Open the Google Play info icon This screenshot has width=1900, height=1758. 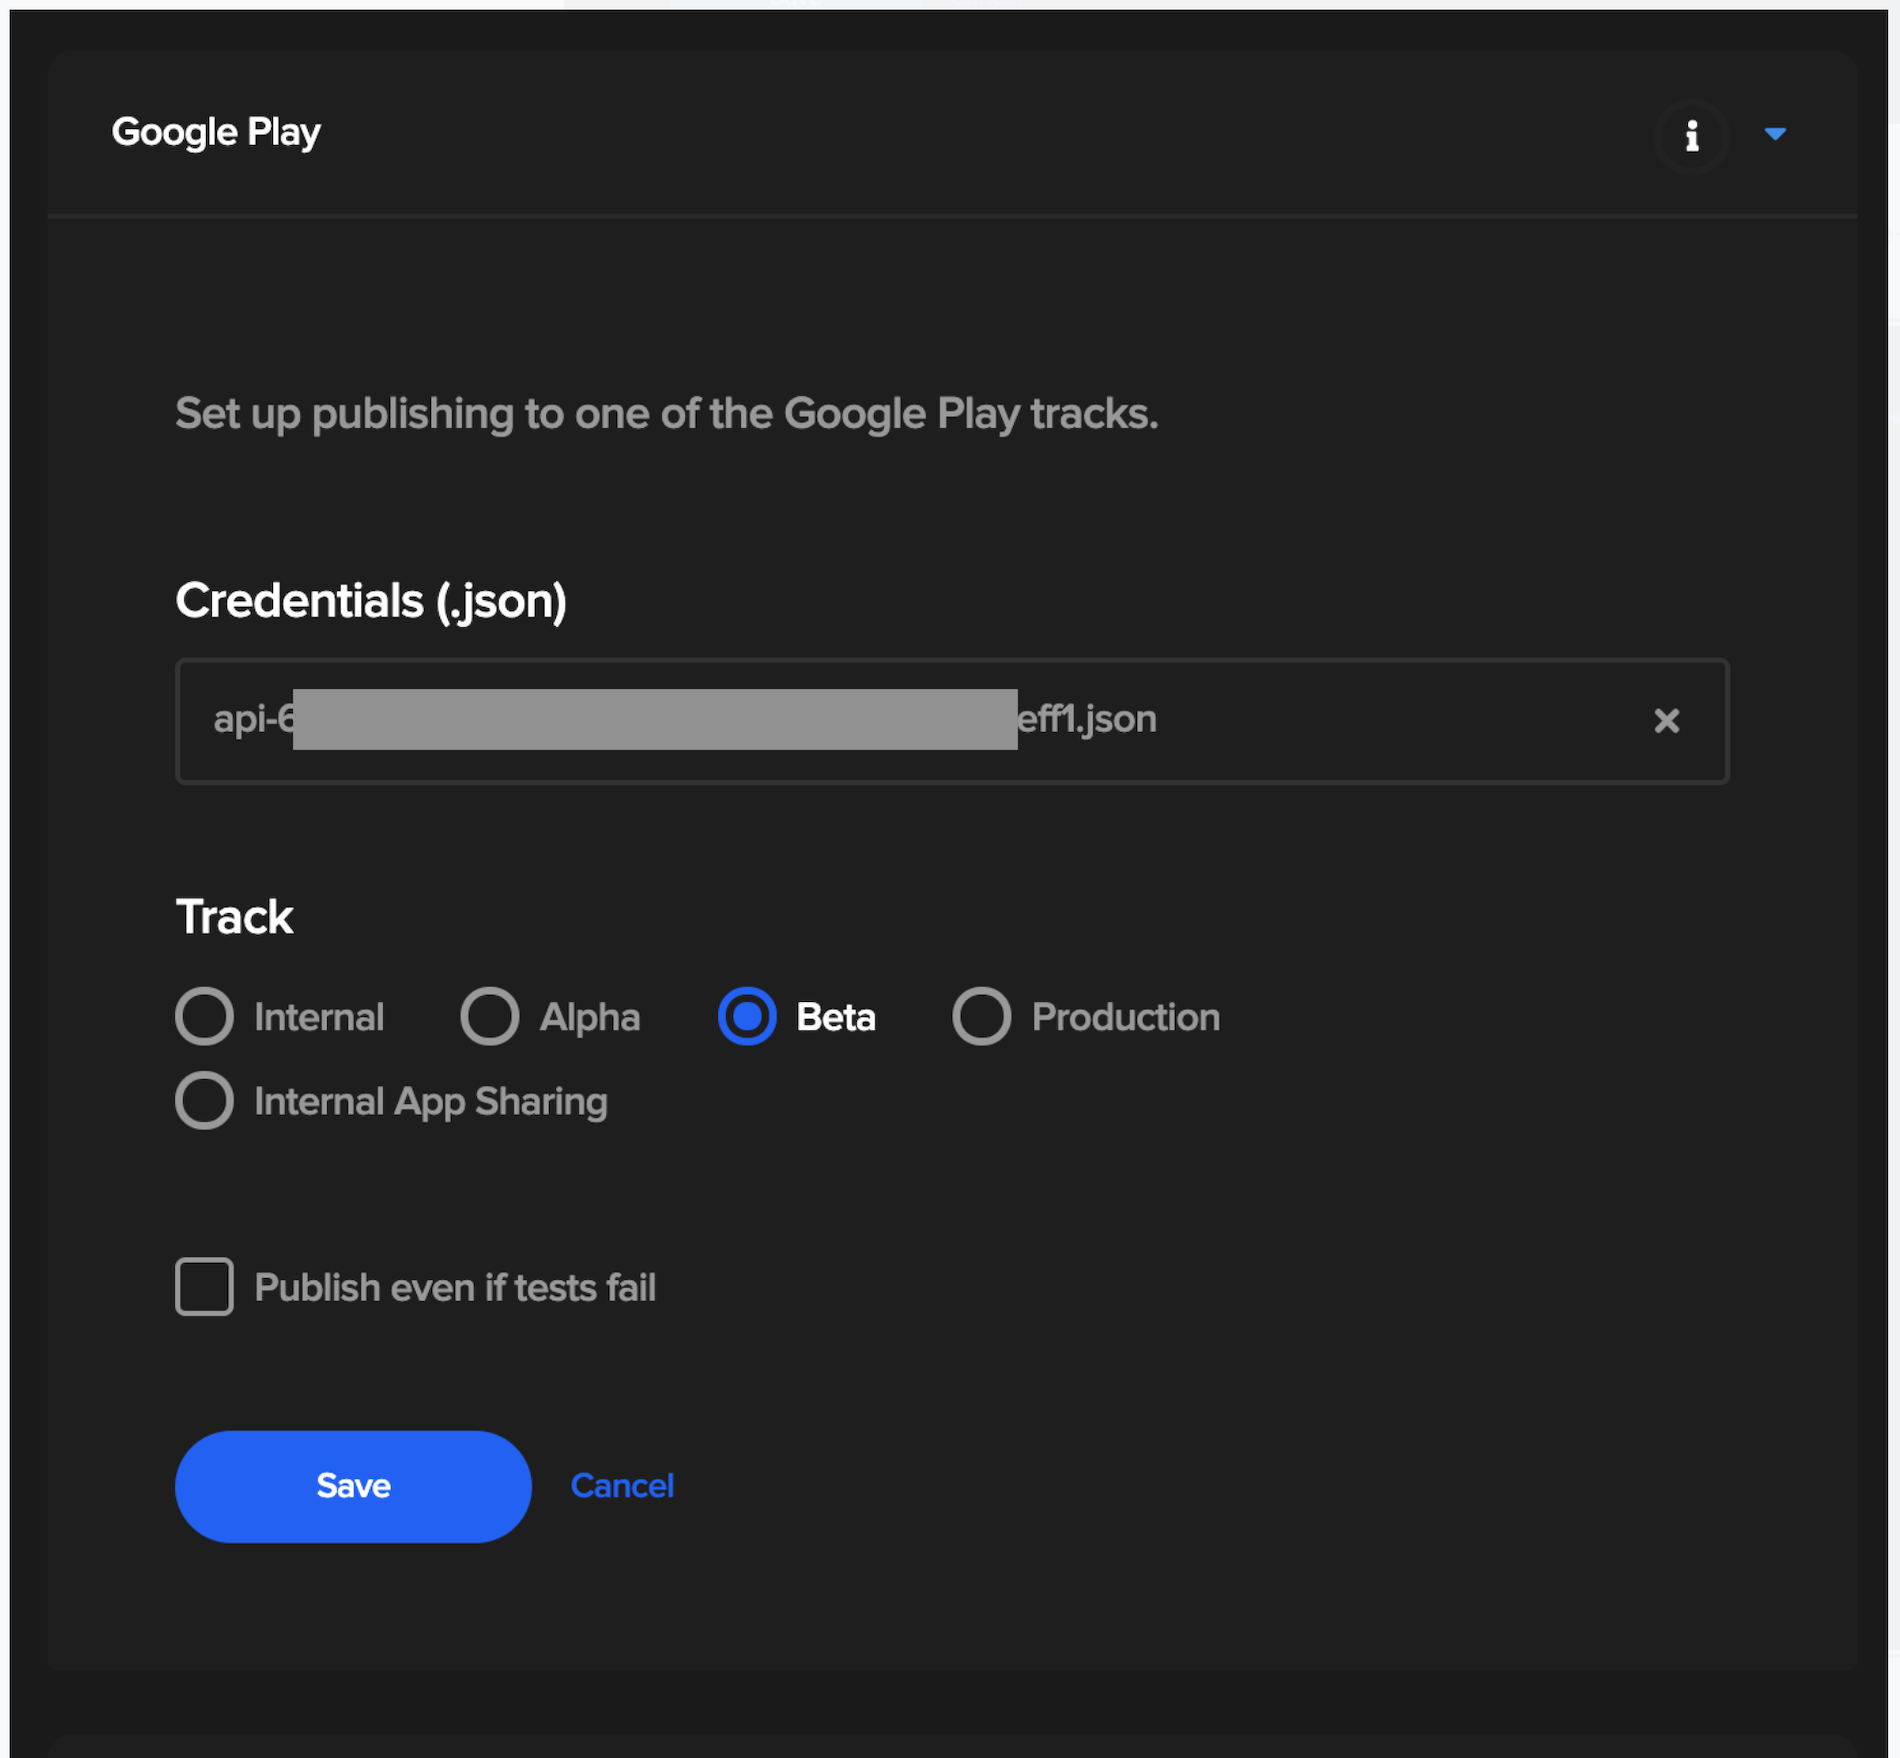pyautogui.click(x=1691, y=135)
